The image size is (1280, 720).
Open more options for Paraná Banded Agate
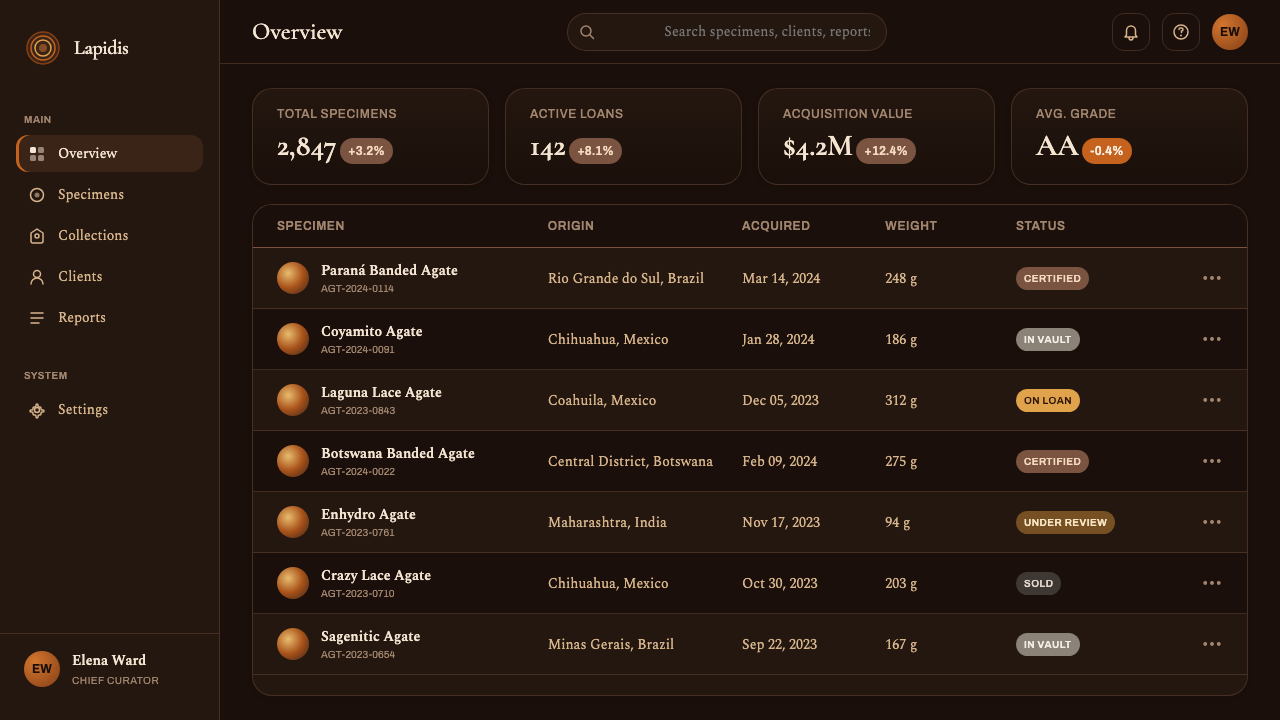tap(1212, 278)
